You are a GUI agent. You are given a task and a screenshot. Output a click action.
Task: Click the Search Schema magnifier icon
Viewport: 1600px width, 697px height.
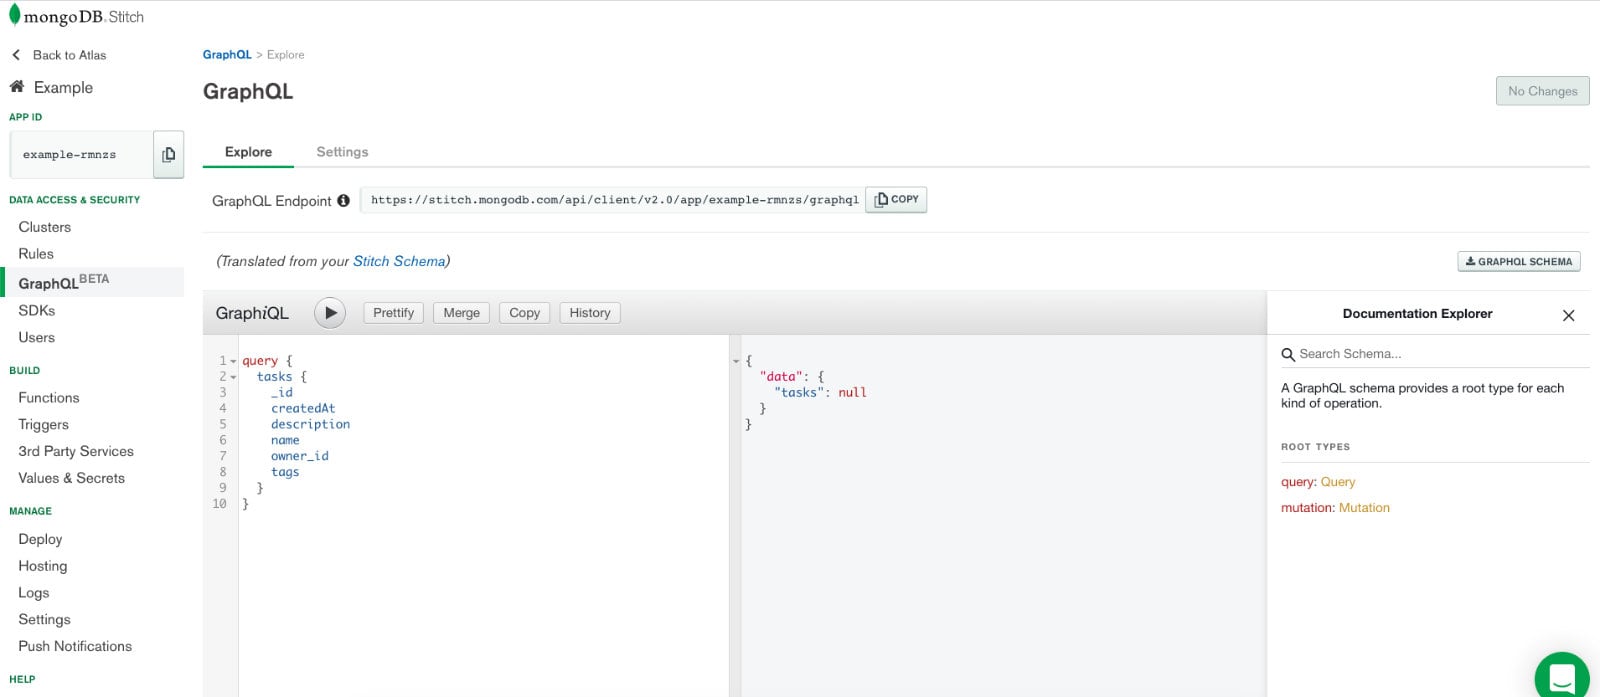1288,354
